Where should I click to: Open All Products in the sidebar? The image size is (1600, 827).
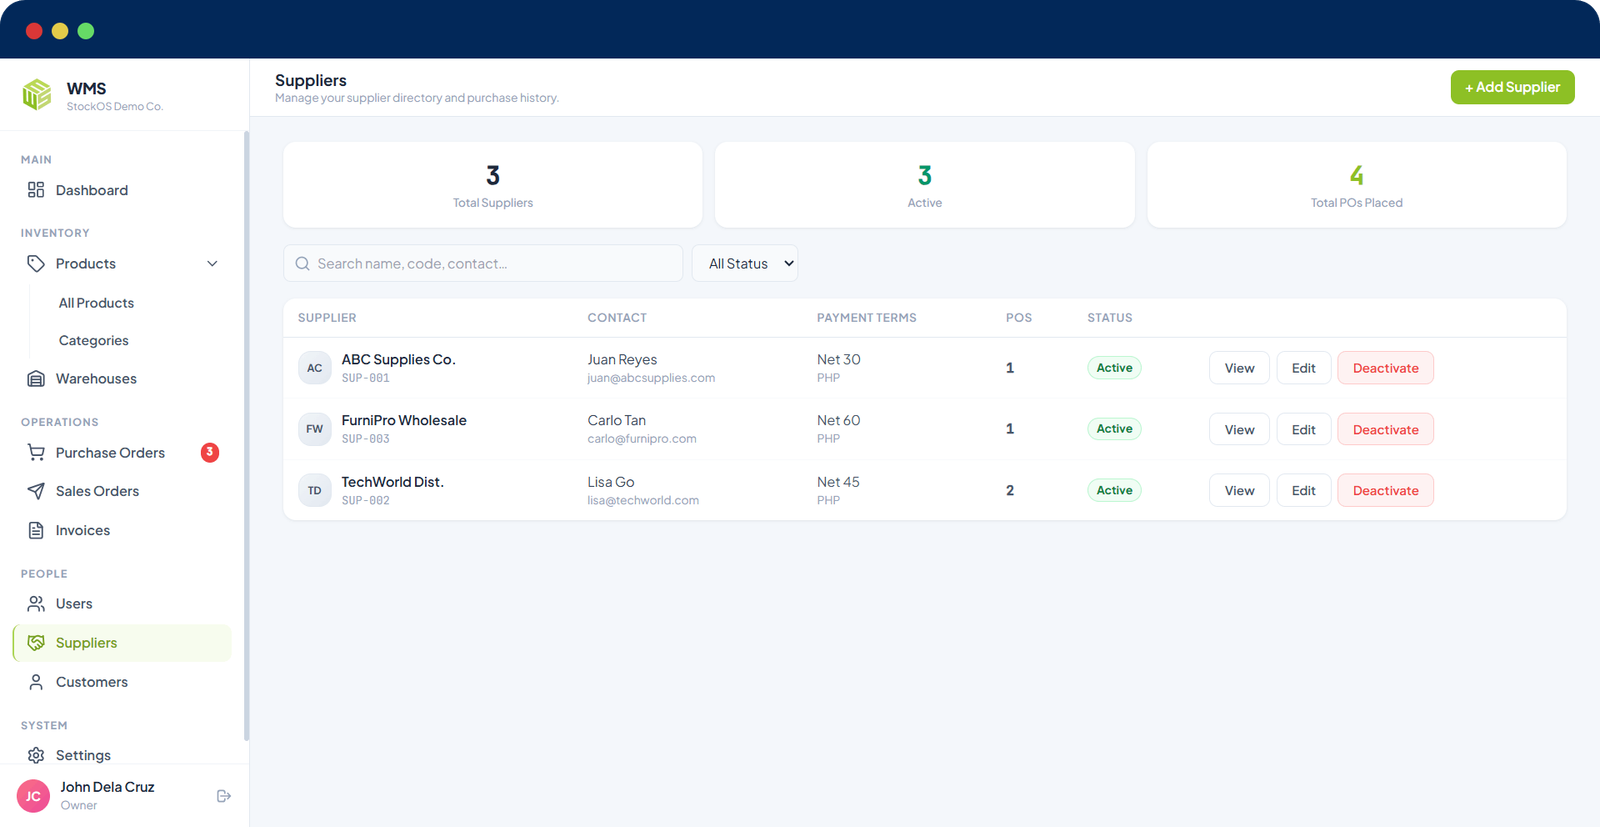(96, 303)
